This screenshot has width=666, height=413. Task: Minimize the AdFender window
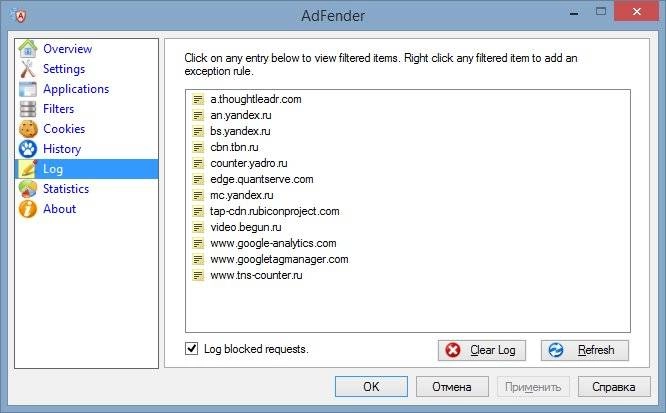[x=574, y=13]
